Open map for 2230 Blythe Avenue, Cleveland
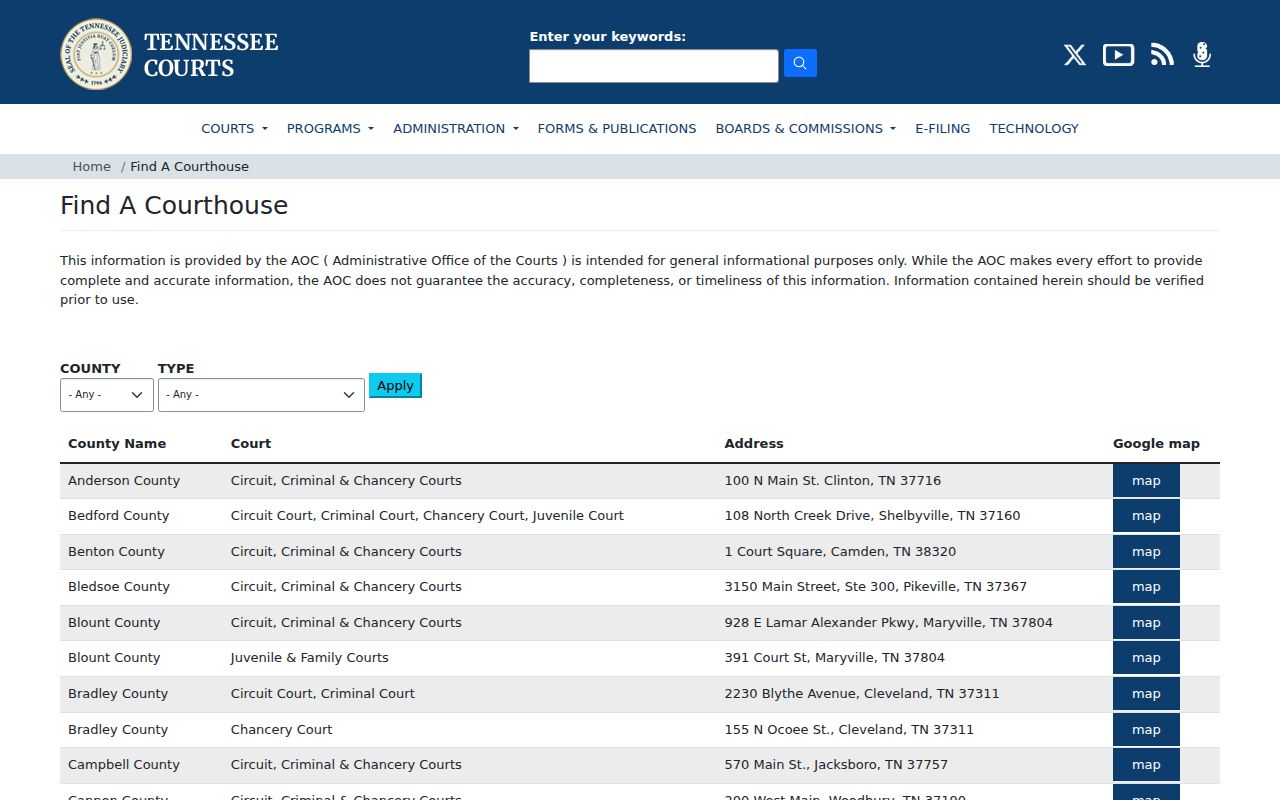Viewport: 1280px width, 800px height. (1146, 694)
